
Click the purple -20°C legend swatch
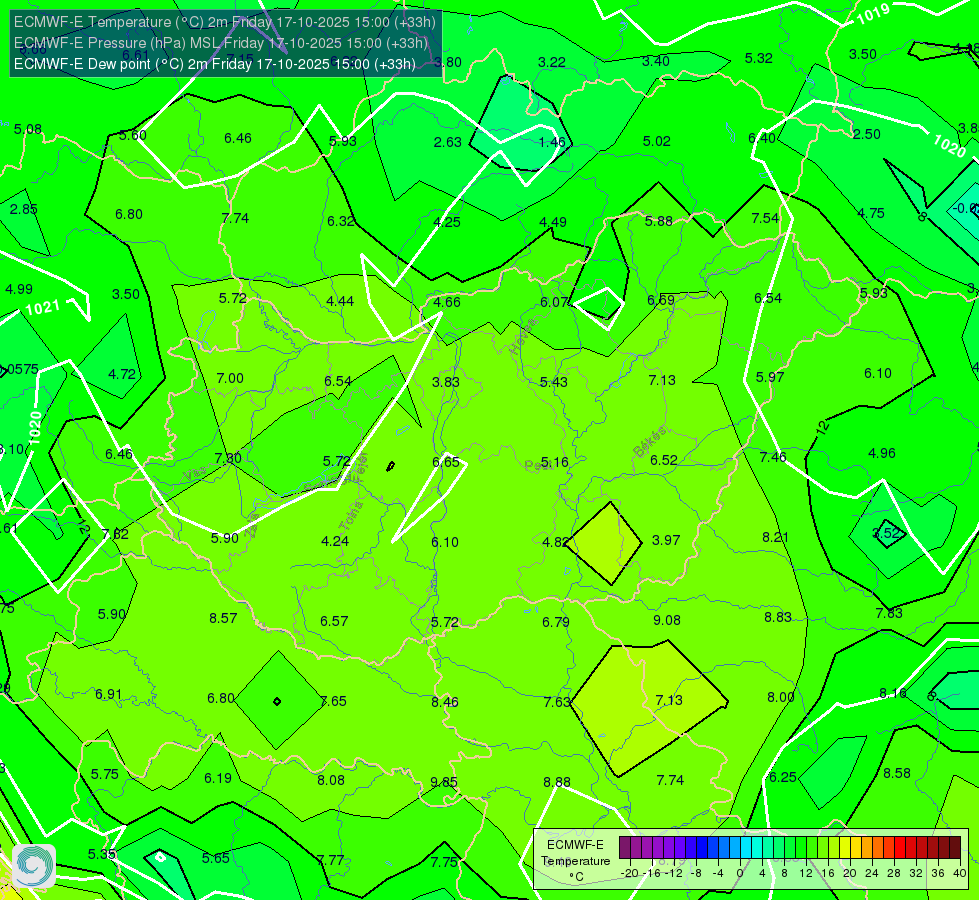pos(625,848)
